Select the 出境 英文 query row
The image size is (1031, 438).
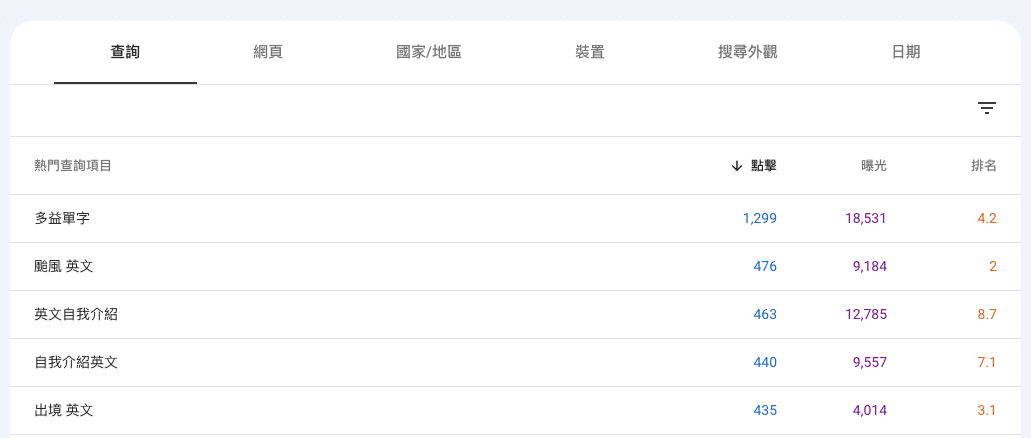coord(64,410)
